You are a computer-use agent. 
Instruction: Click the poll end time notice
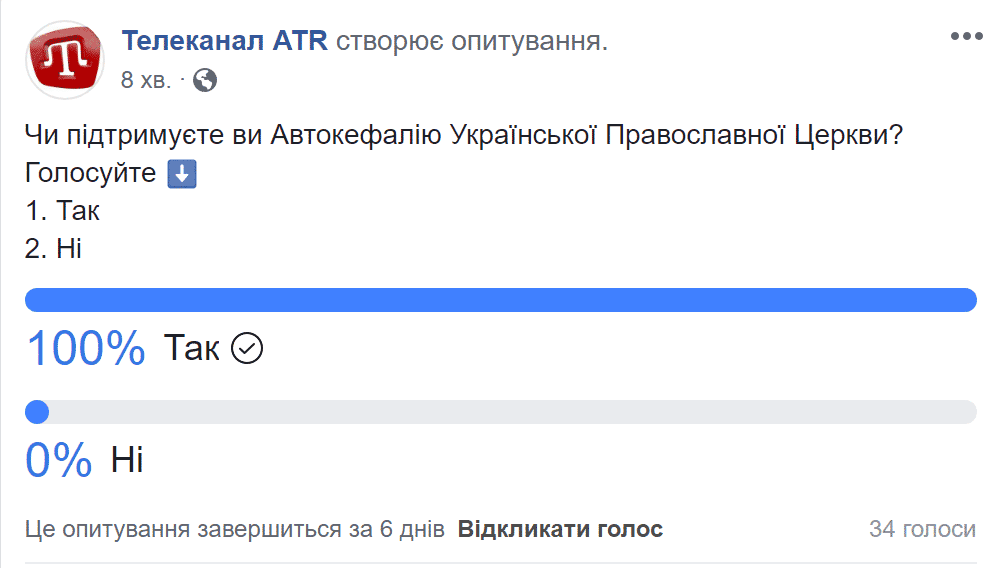coord(235,529)
